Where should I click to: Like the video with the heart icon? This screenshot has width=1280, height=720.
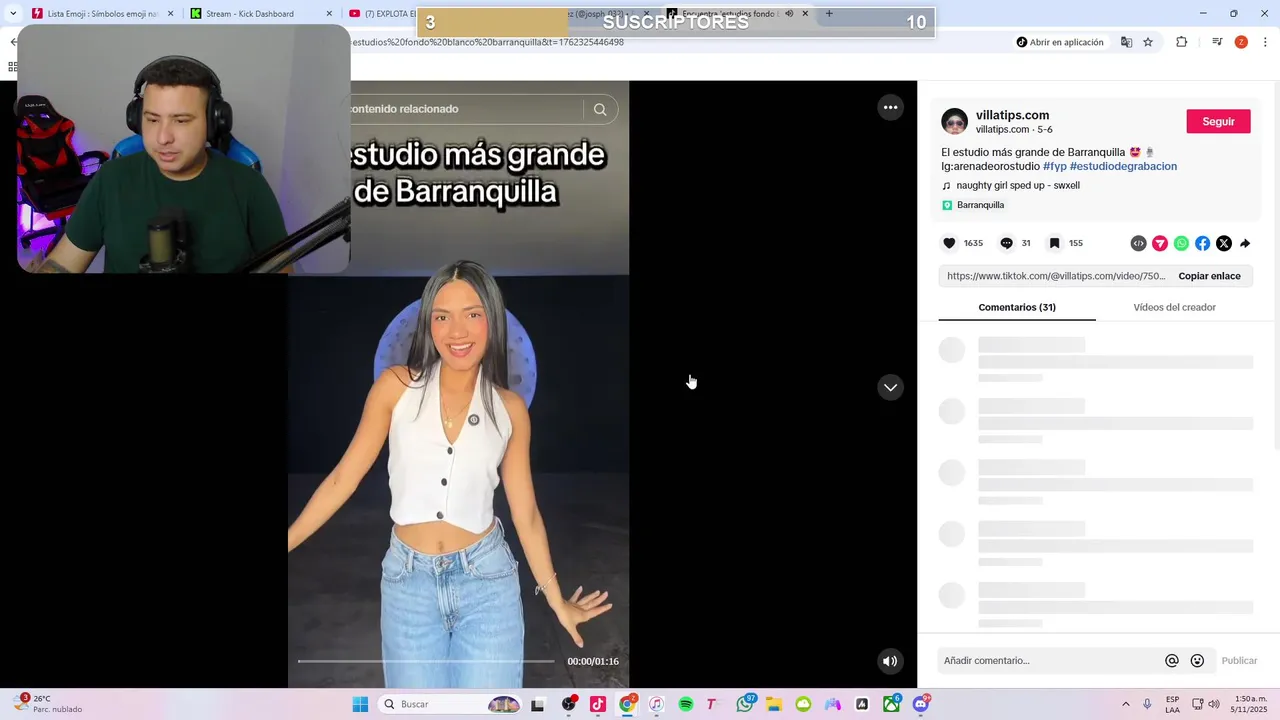(949, 243)
